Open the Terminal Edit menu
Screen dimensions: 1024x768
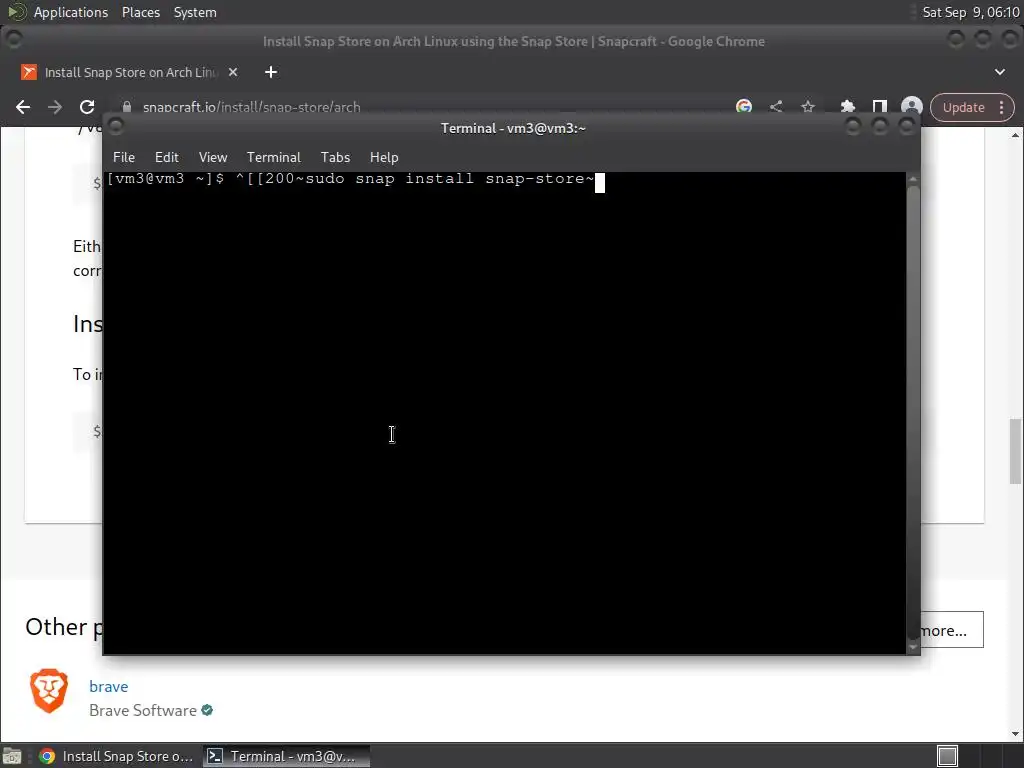pos(167,157)
